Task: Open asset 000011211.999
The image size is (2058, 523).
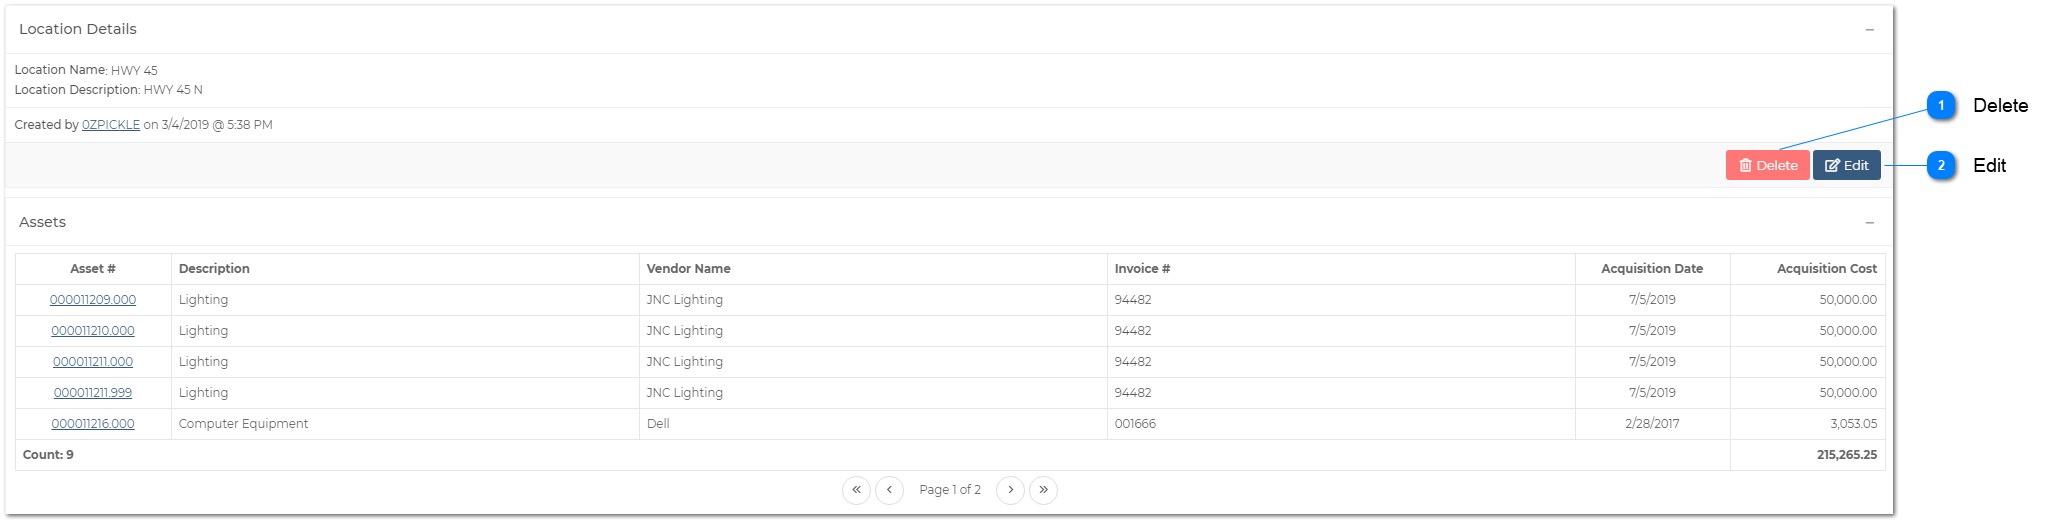Action: [x=93, y=392]
